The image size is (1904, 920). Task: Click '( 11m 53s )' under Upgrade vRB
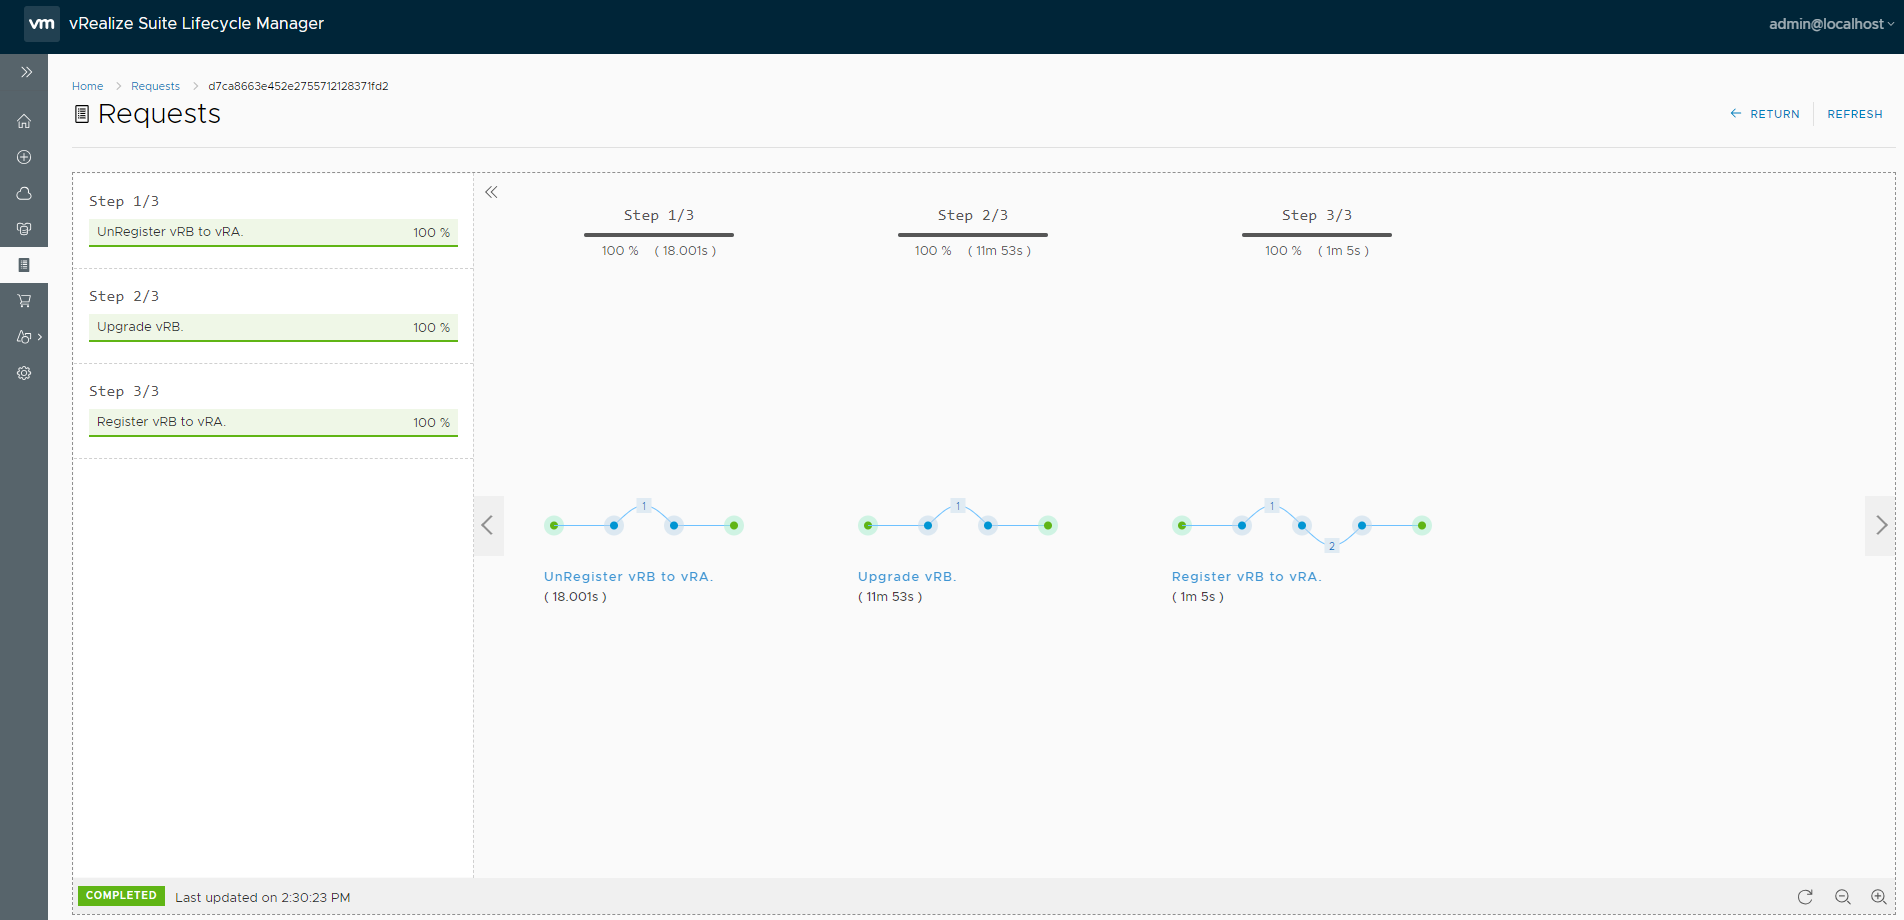click(890, 597)
